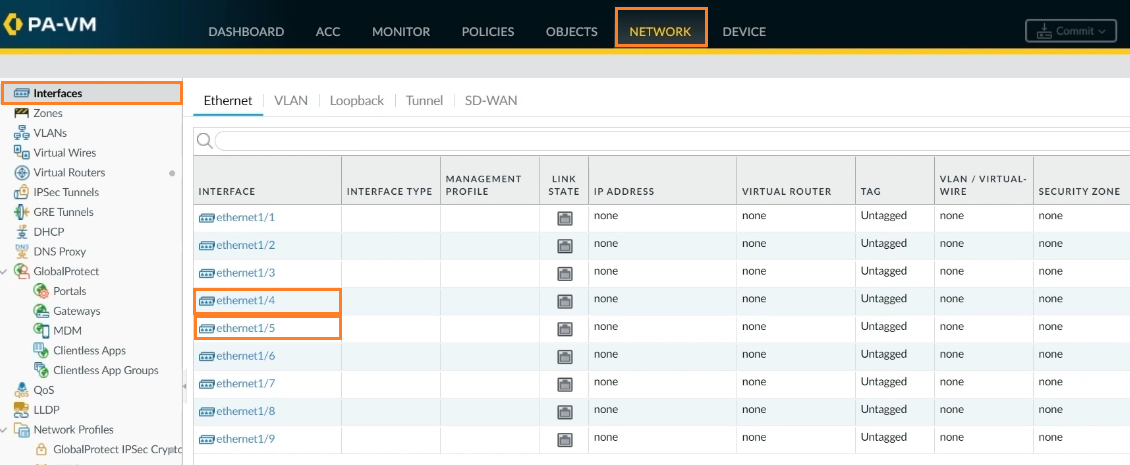Open the ACC tab
The height and width of the screenshot is (465, 1130).
[x=328, y=32]
